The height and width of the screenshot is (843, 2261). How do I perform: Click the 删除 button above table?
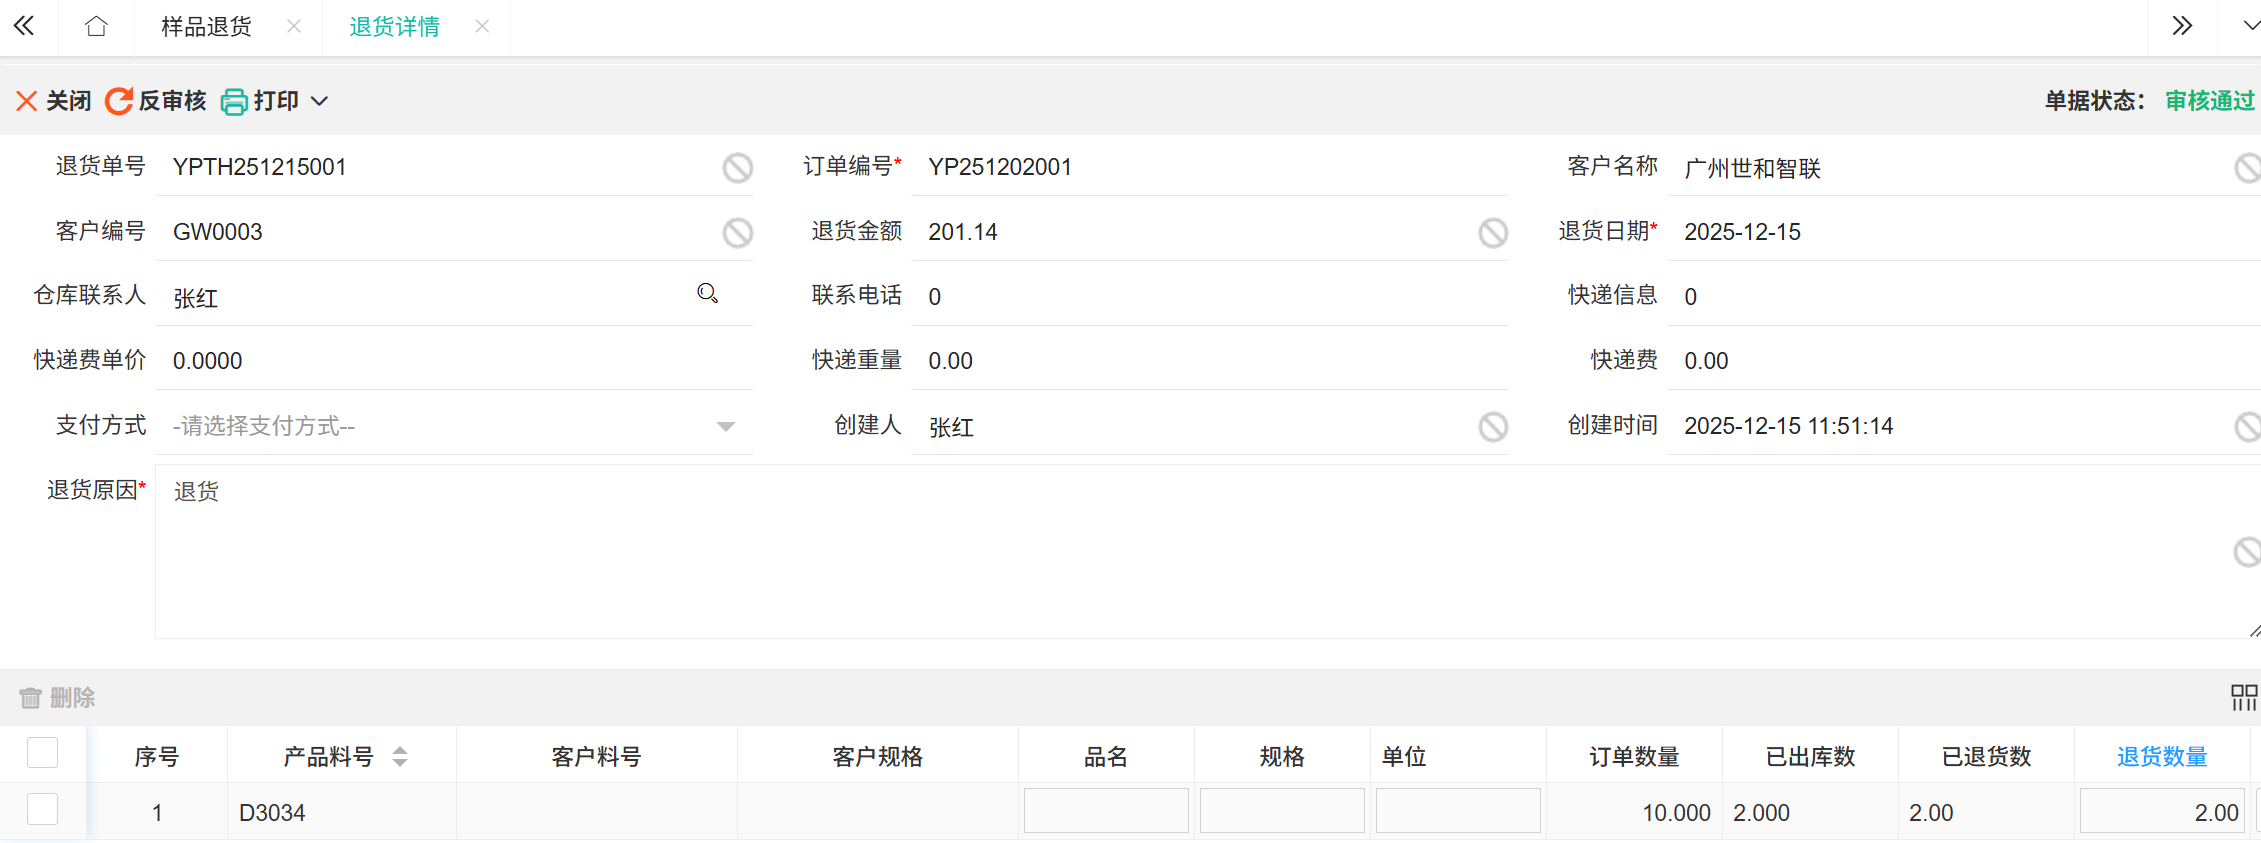point(58,697)
